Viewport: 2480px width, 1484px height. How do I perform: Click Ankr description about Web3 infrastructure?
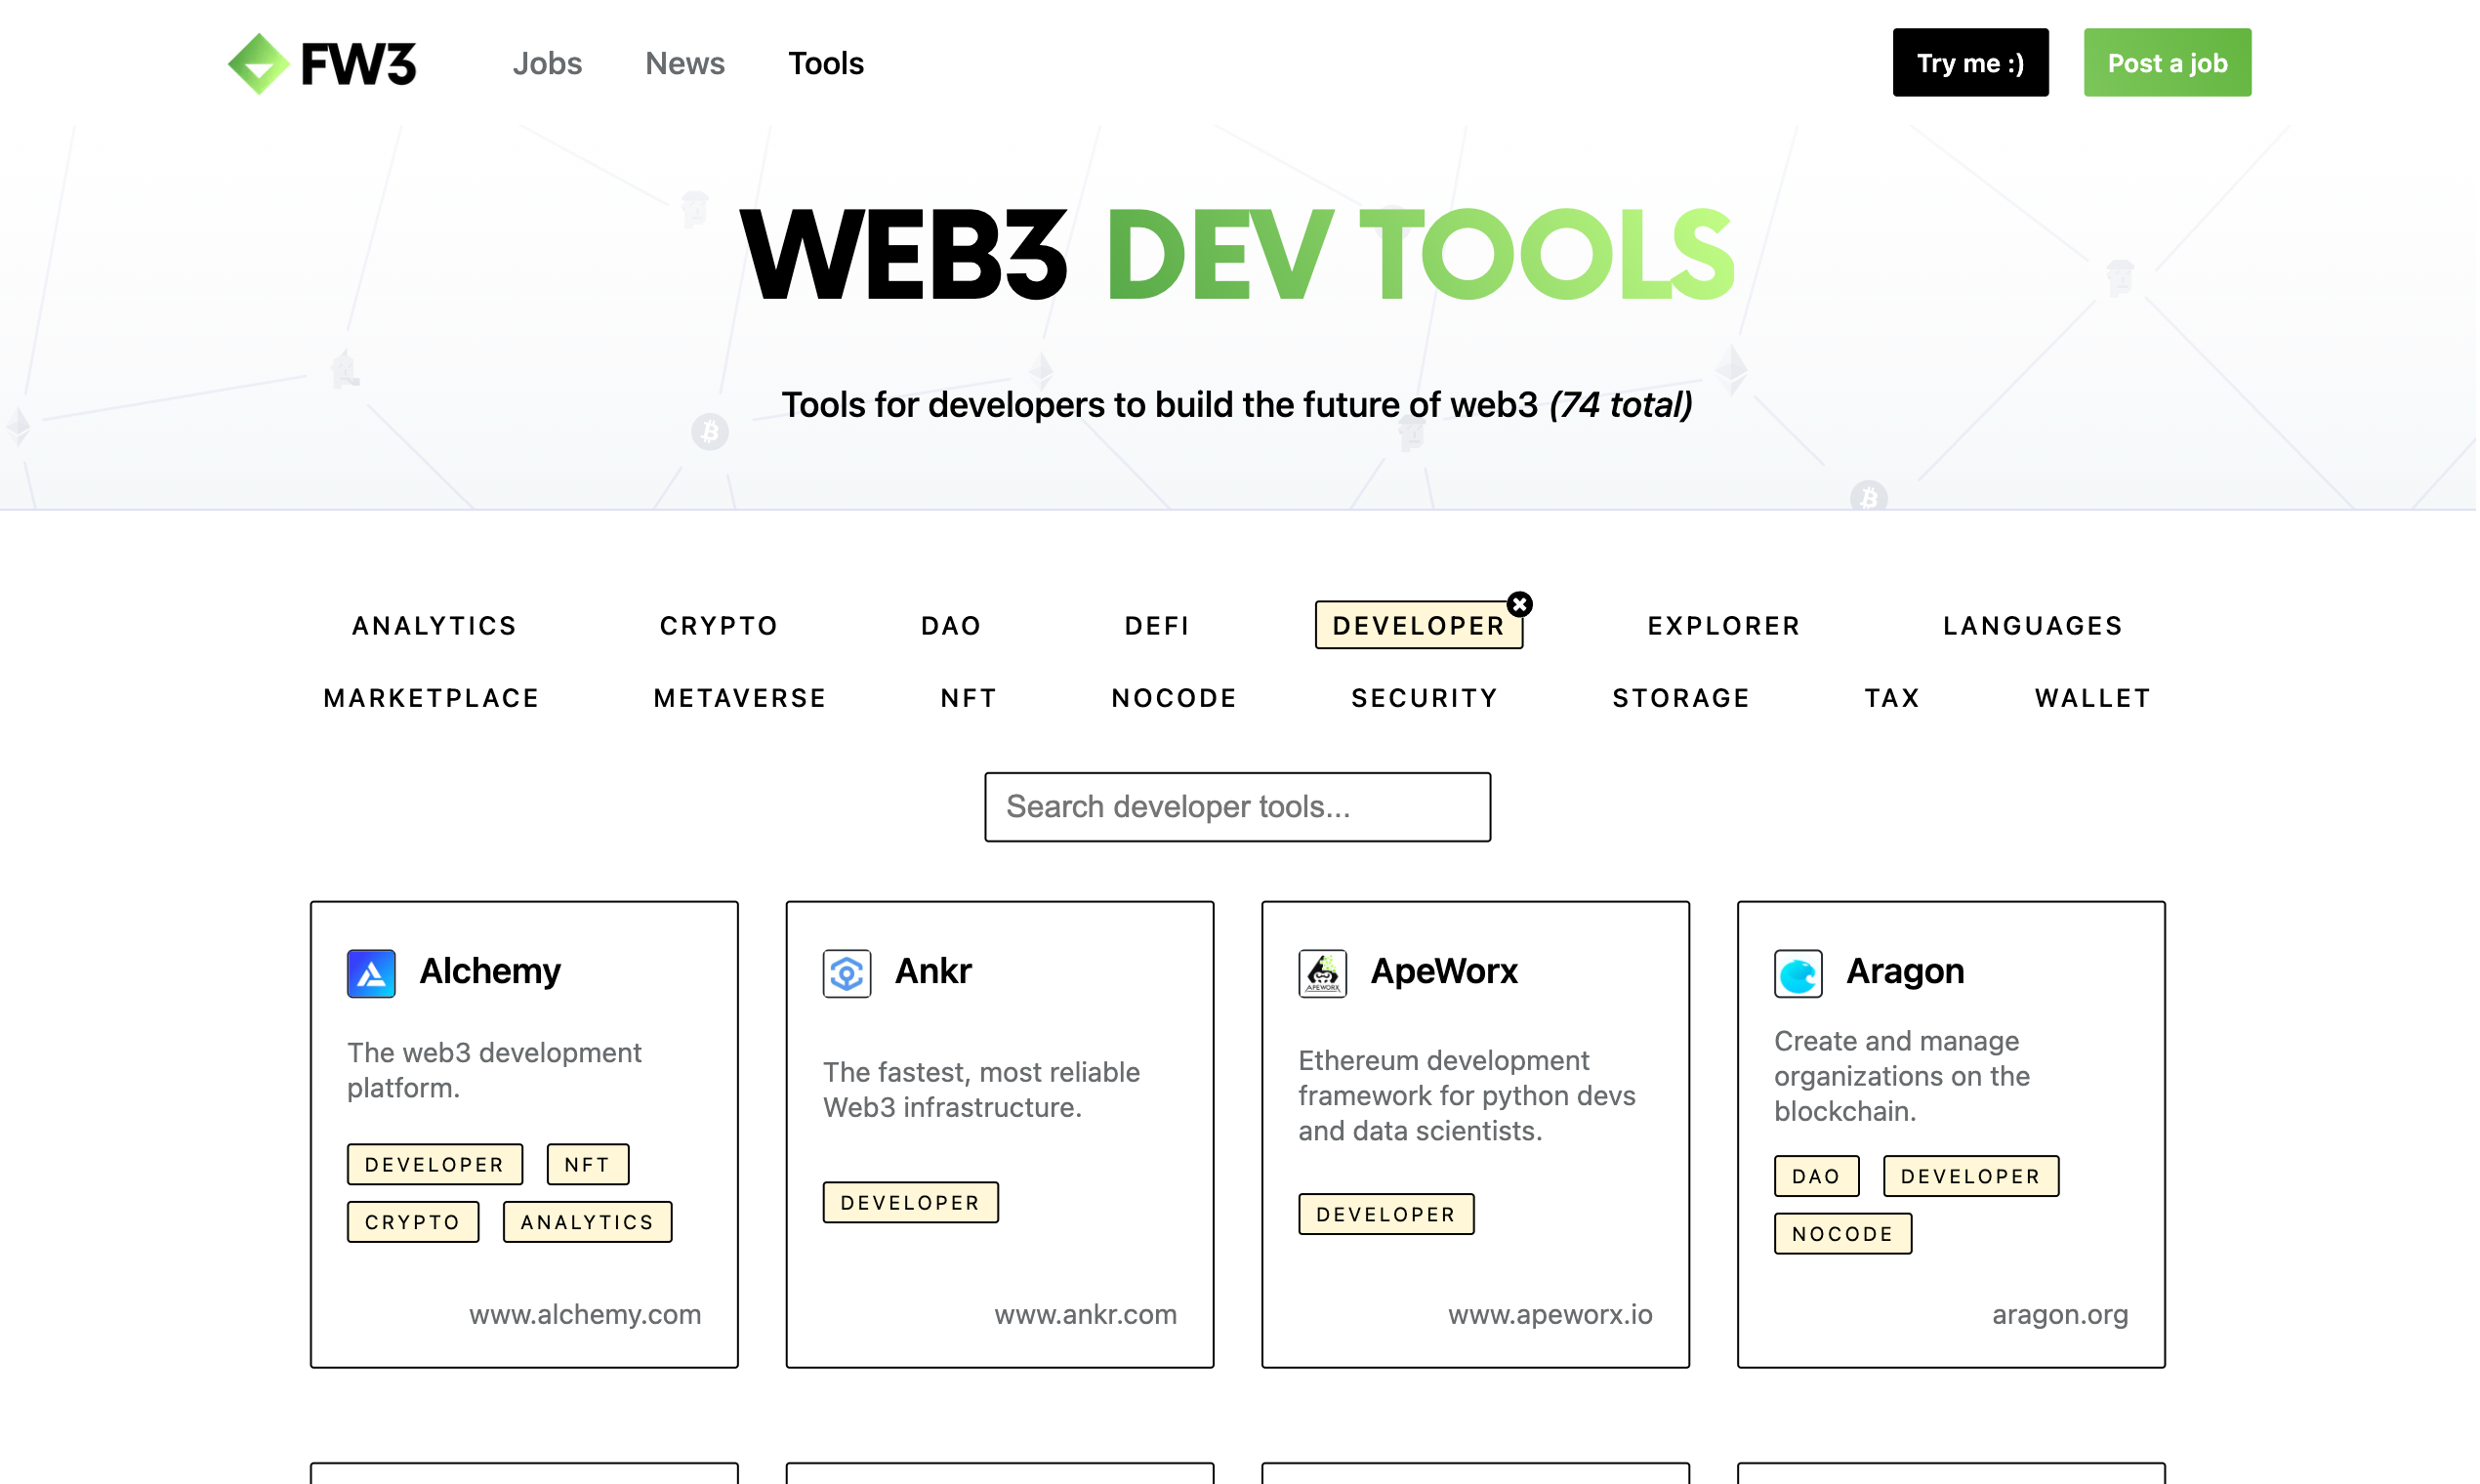tap(981, 1090)
